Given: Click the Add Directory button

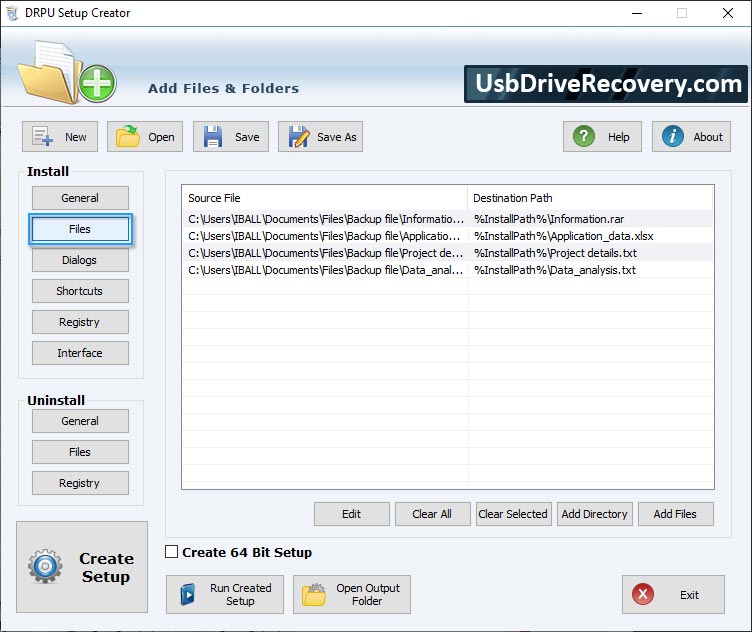Looking at the screenshot, I should (x=595, y=514).
